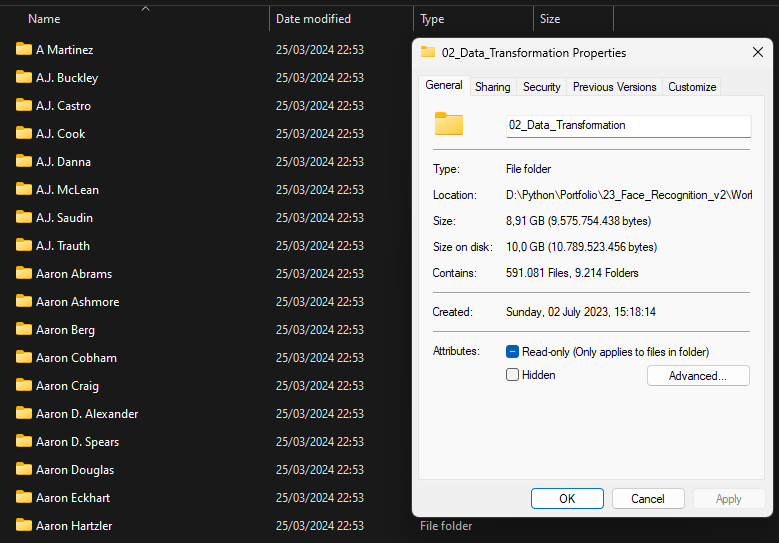Click the Size value 8,91 GB
This screenshot has height=543, width=779.
click(x=578, y=221)
